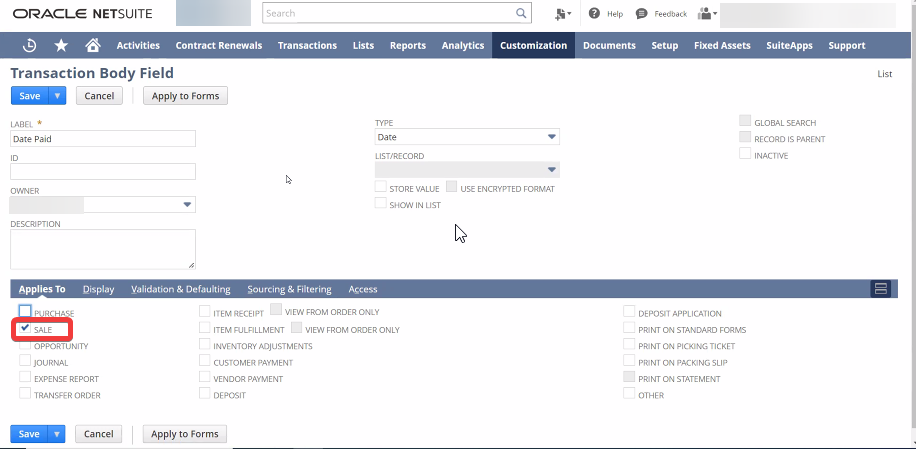Open the Type dropdown set to Date
The height and width of the screenshot is (449, 916).
point(467,137)
